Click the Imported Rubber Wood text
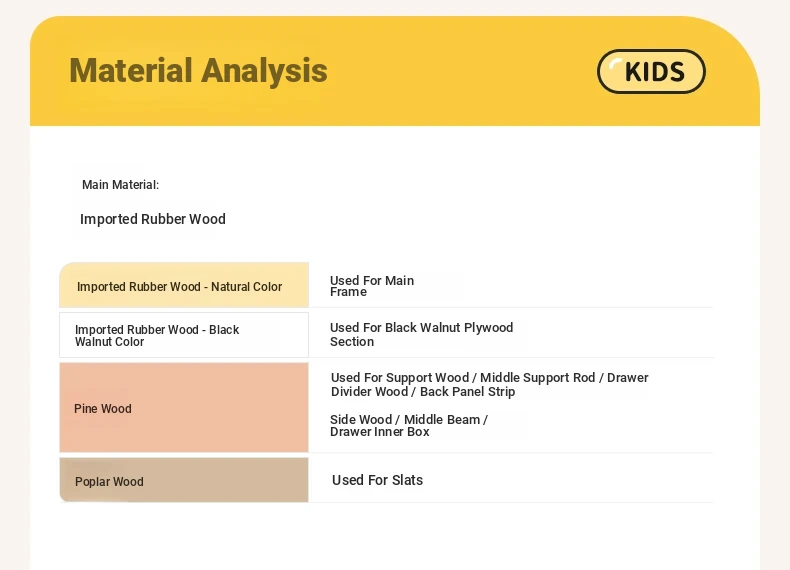 (x=153, y=219)
